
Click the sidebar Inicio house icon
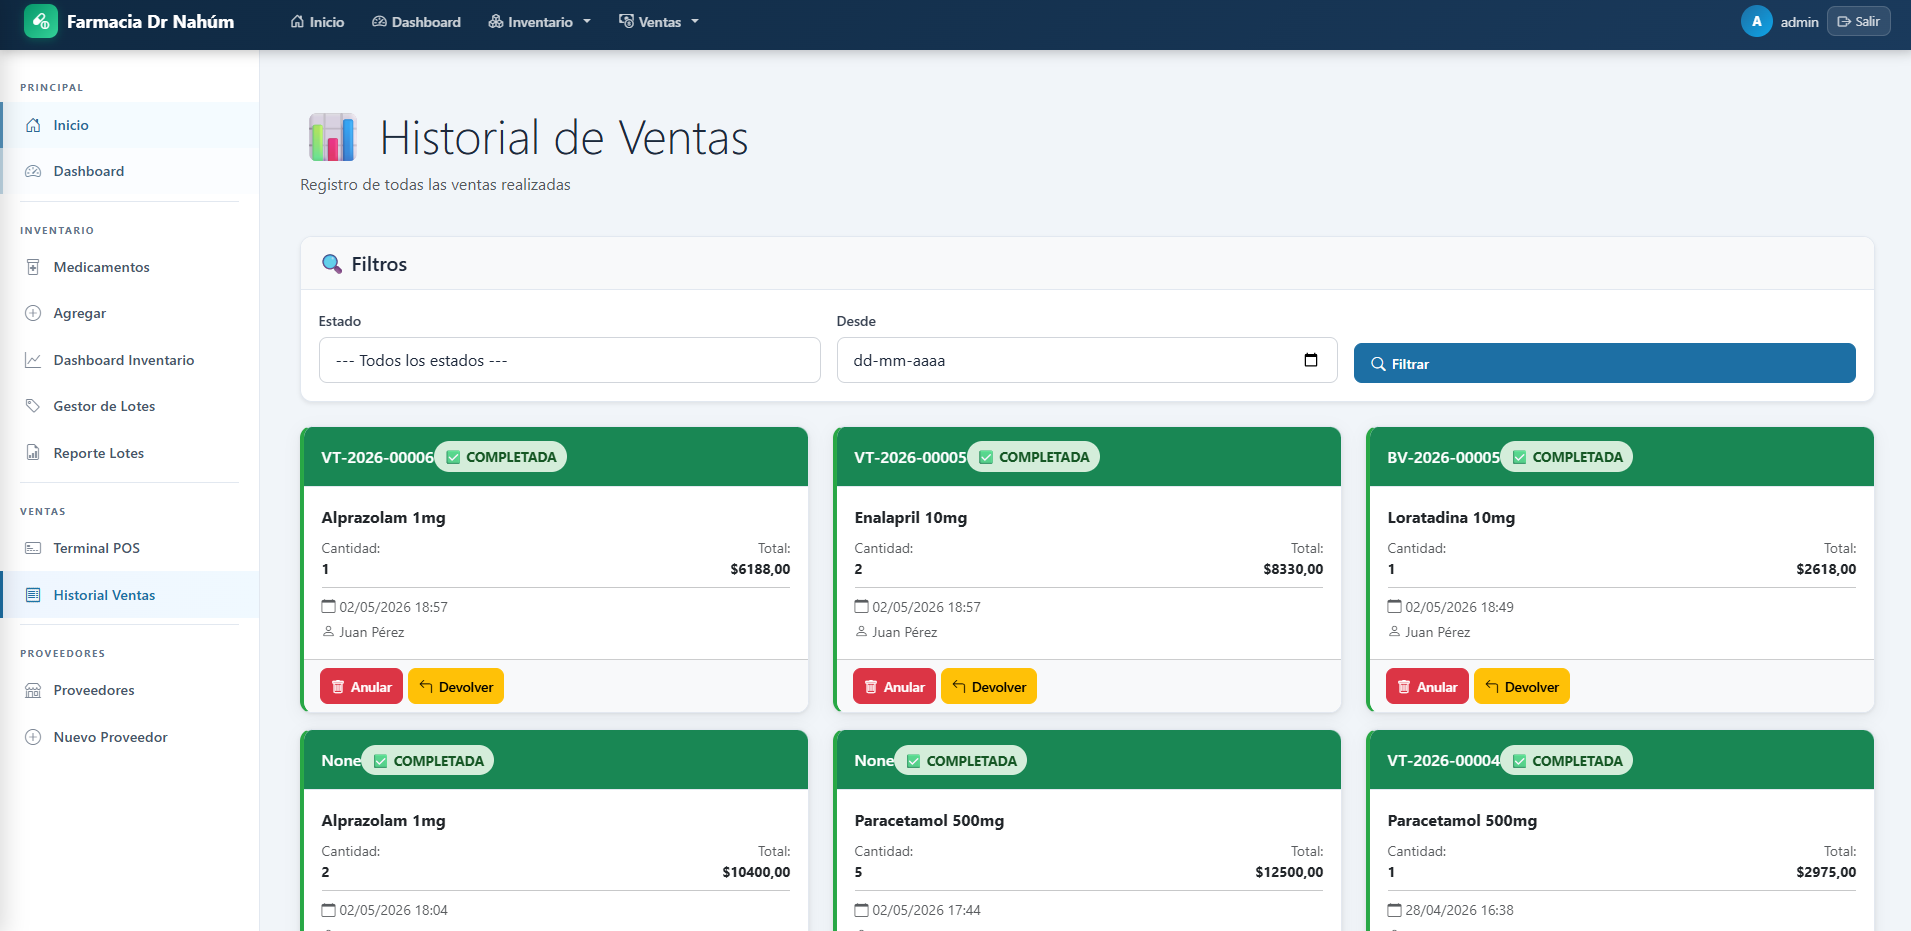[x=33, y=125]
